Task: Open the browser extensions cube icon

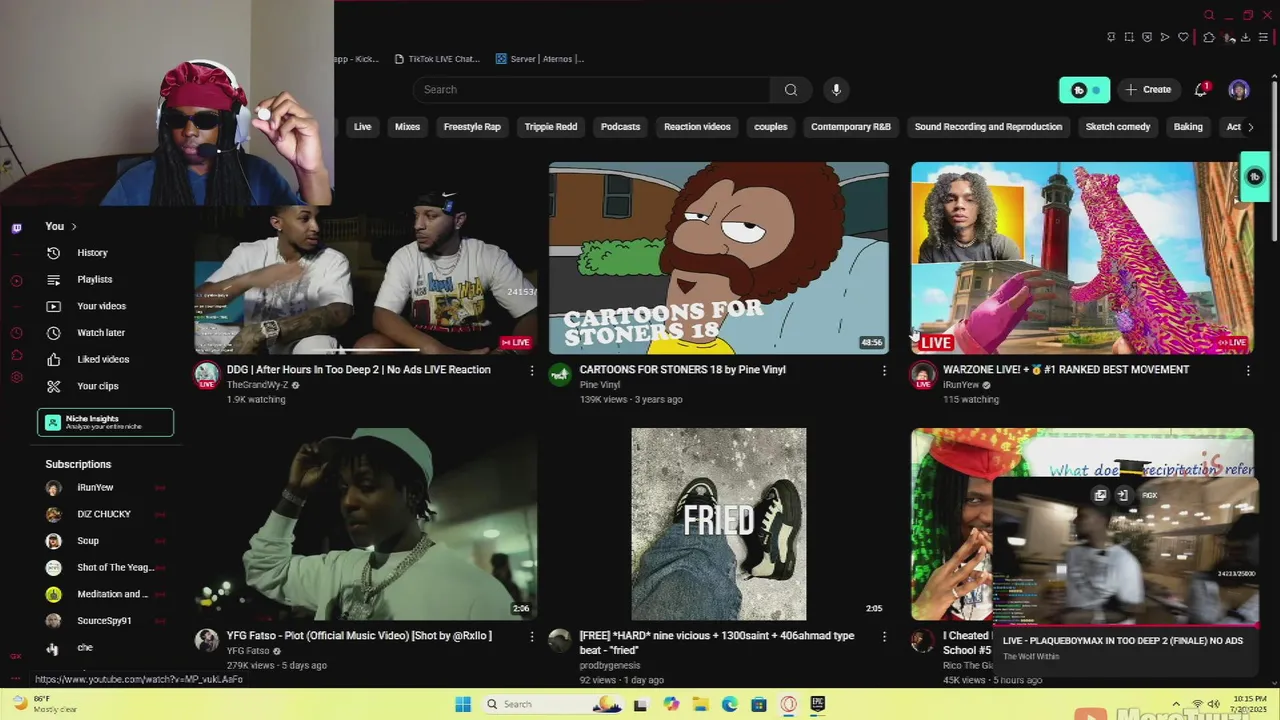Action: coord(1208,37)
